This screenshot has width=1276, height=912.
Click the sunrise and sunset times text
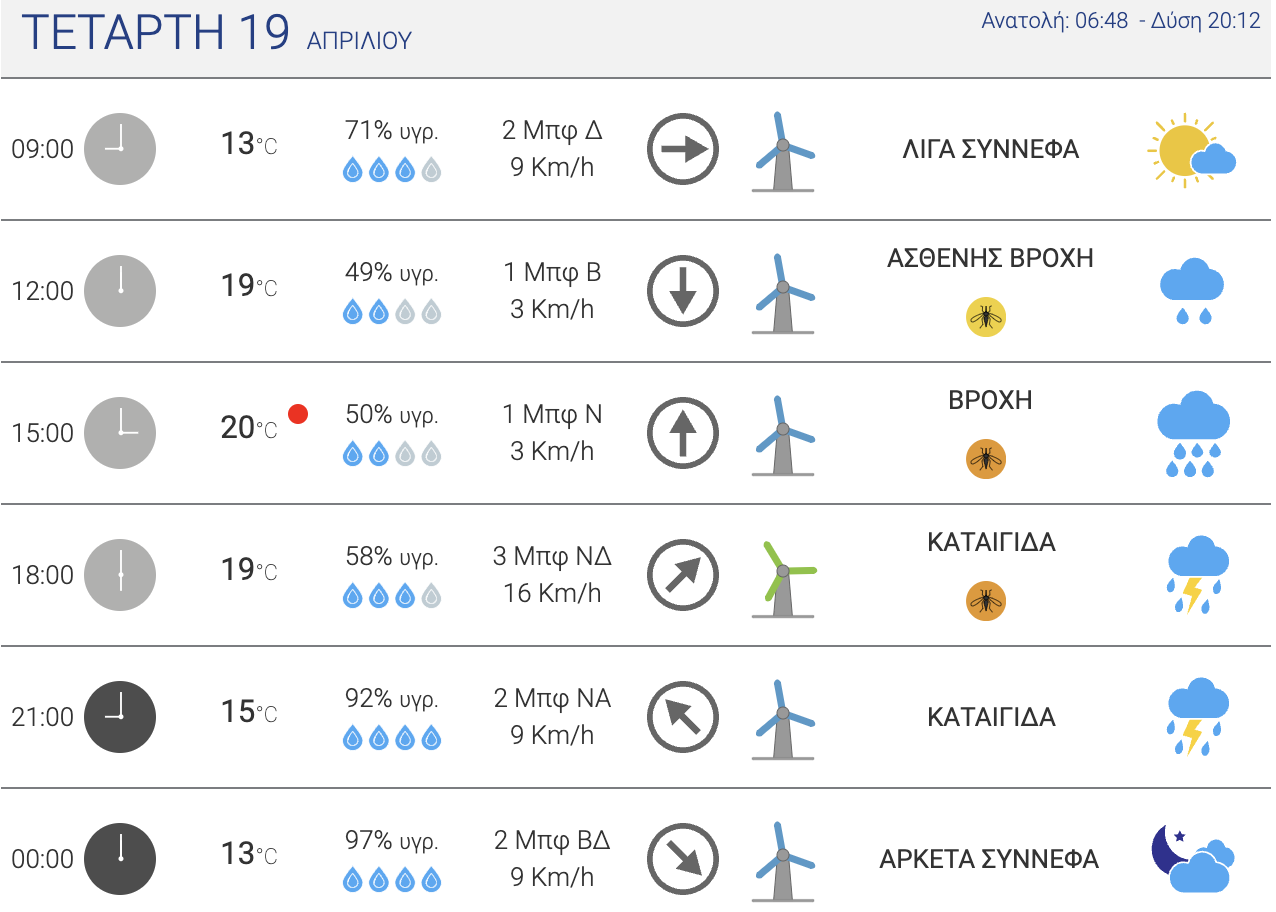click(1121, 21)
